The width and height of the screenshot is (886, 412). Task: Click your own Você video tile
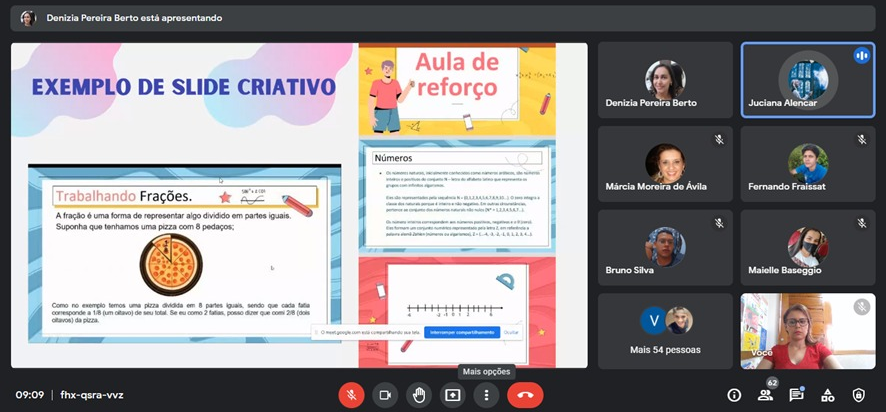click(808, 331)
